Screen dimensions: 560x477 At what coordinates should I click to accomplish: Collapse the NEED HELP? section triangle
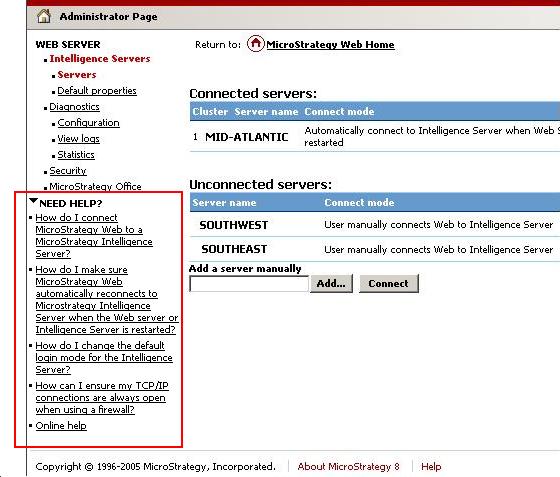[x=33, y=201]
